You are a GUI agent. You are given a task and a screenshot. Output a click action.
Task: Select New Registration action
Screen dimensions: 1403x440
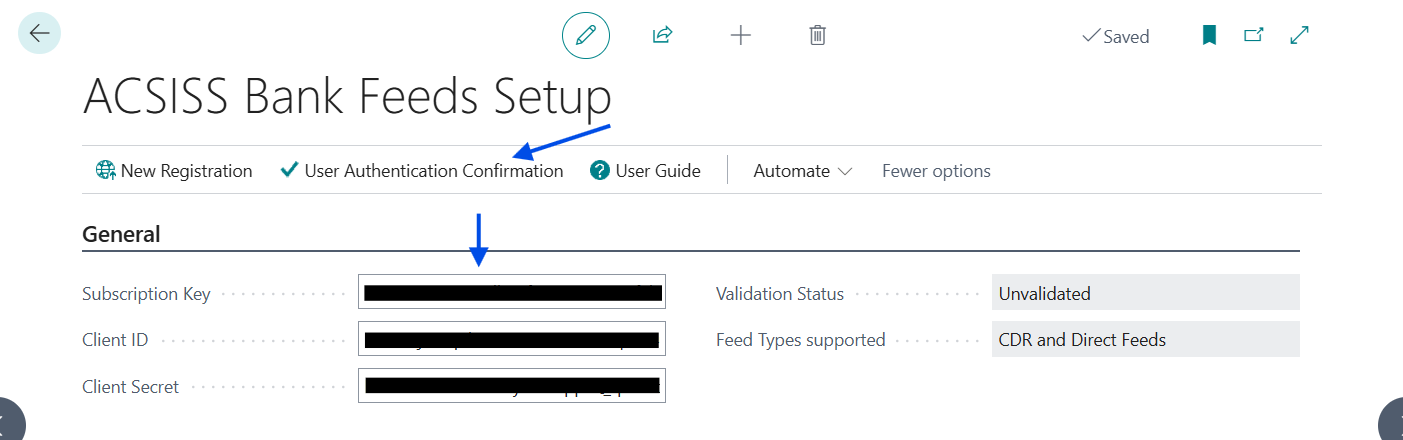click(174, 171)
